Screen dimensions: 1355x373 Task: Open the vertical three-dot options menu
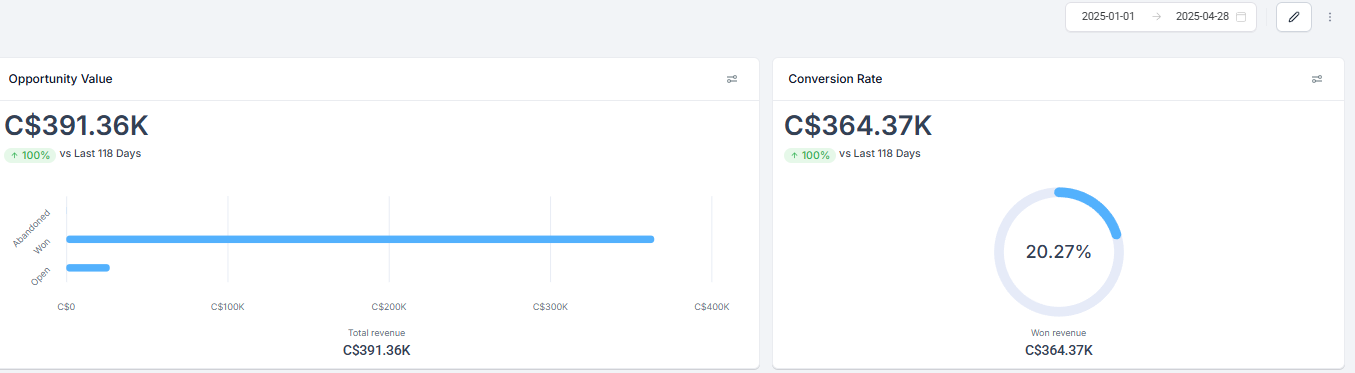point(1330,17)
